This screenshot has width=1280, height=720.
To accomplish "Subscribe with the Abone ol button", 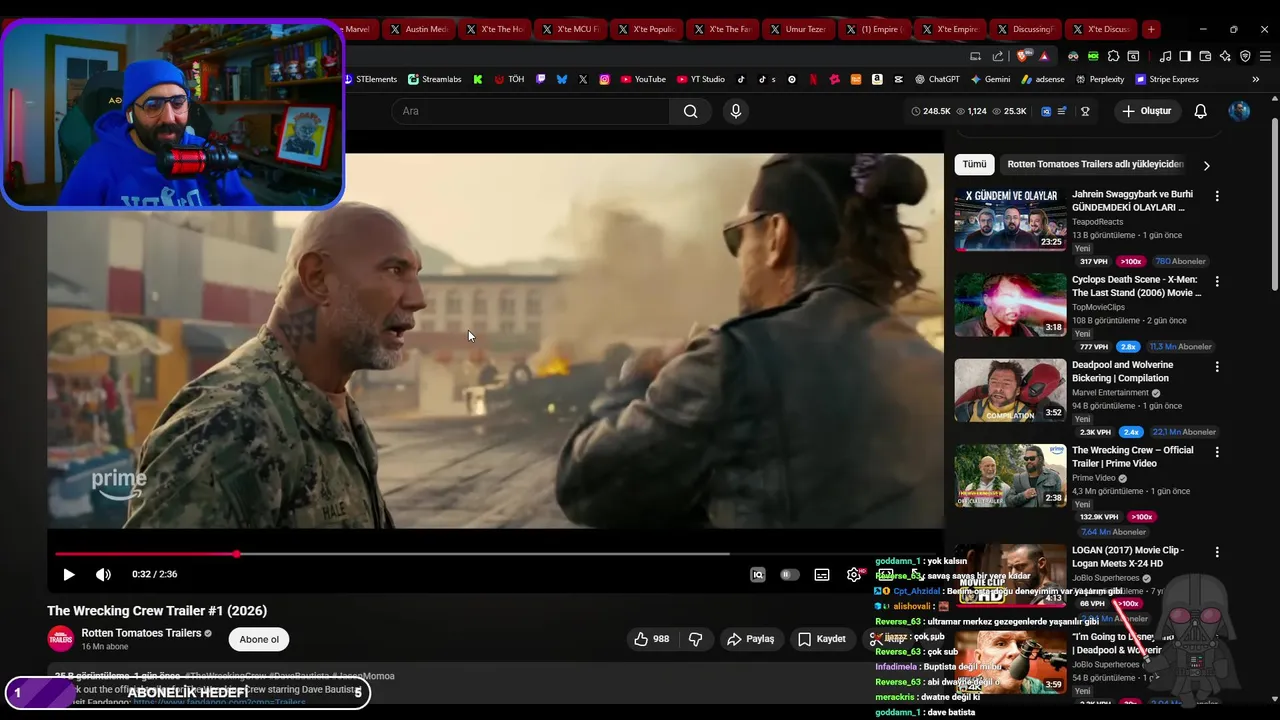I will click(x=259, y=640).
